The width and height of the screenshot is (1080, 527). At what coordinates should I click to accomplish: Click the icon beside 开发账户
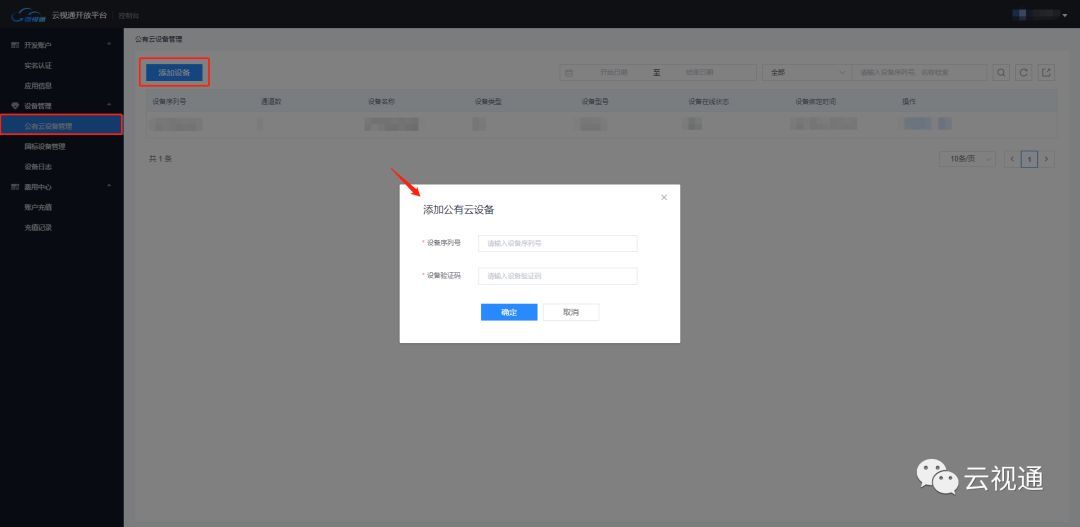(15, 45)
